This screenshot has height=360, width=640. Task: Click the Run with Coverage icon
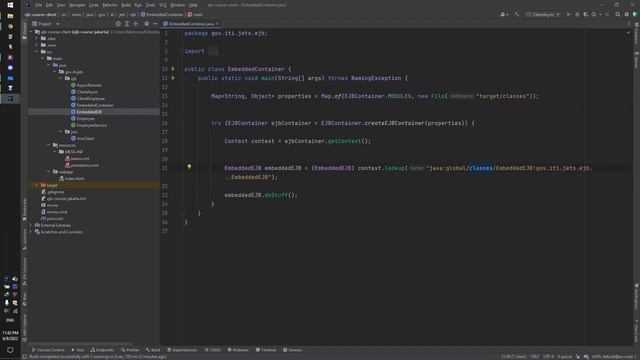click(585, 14)
